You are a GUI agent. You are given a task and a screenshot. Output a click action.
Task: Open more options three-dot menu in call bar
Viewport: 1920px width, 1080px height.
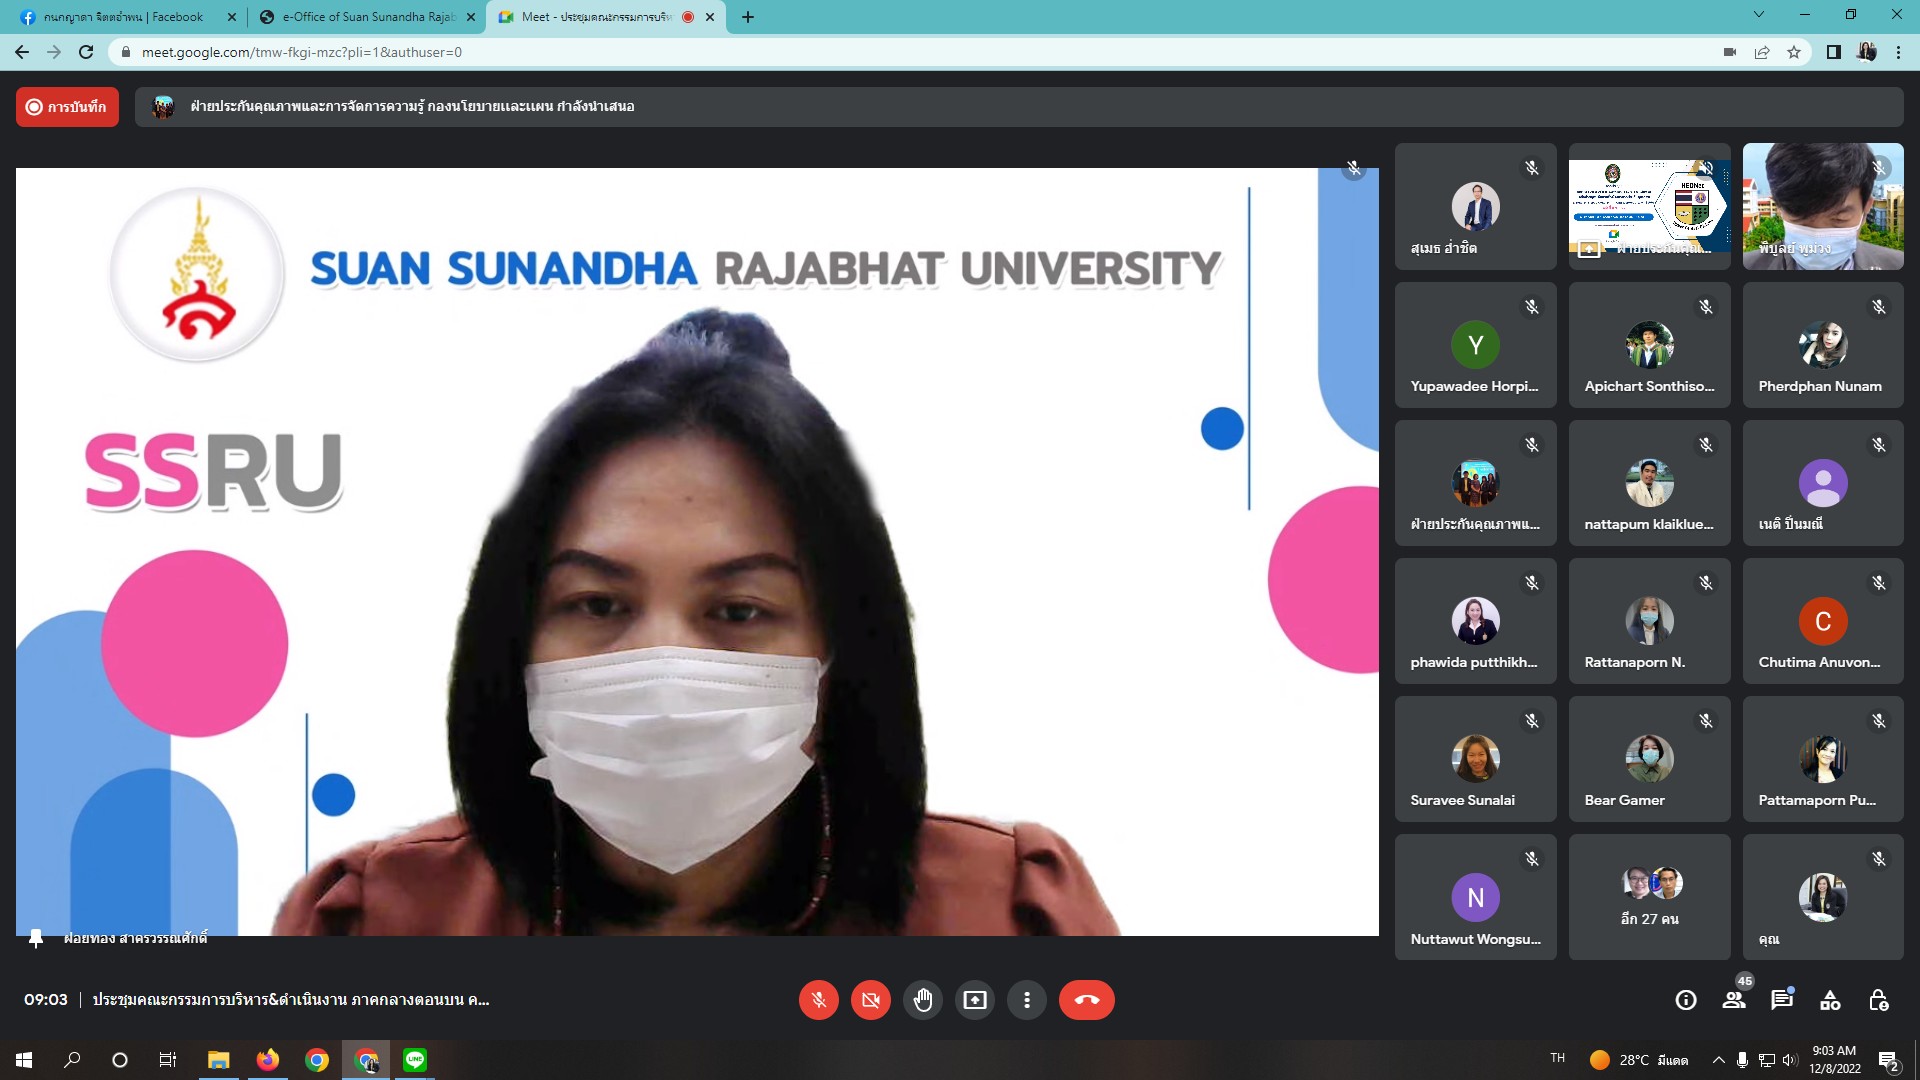(1026, 1000)
